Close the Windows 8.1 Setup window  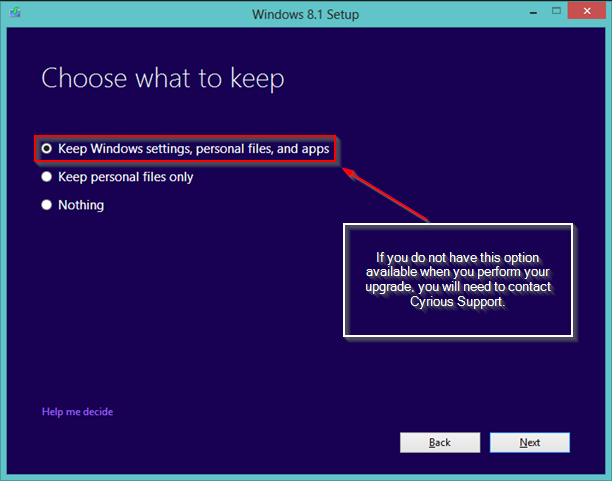tap(587, 11)
